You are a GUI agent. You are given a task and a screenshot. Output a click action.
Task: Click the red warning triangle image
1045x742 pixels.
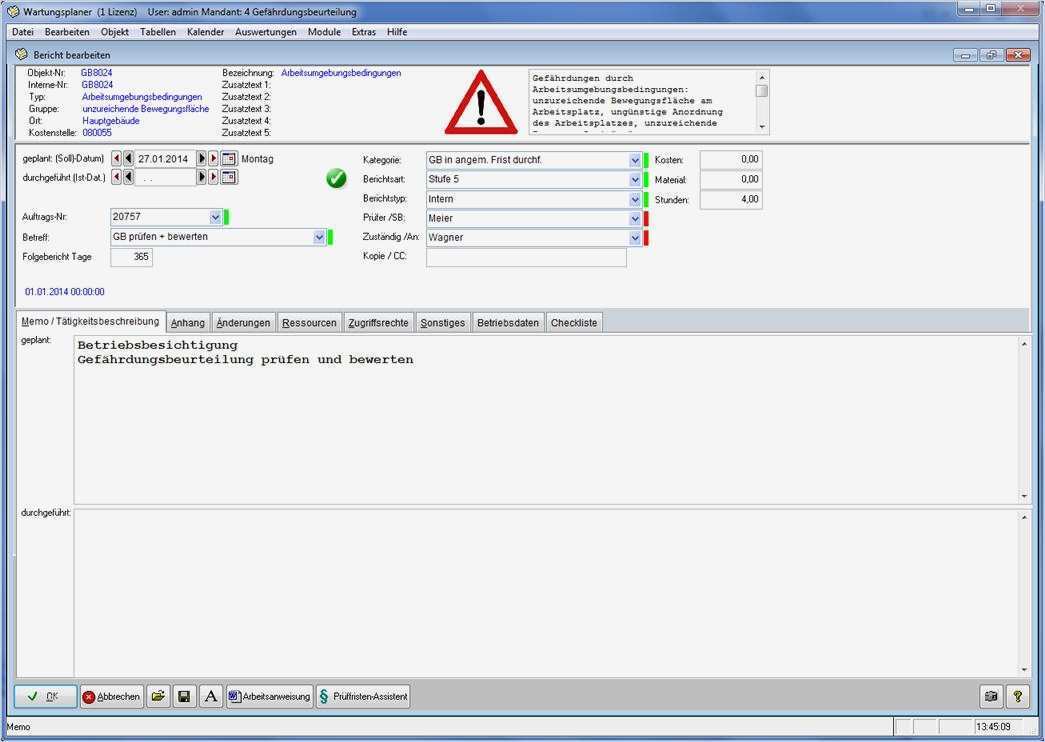(481, 102)
